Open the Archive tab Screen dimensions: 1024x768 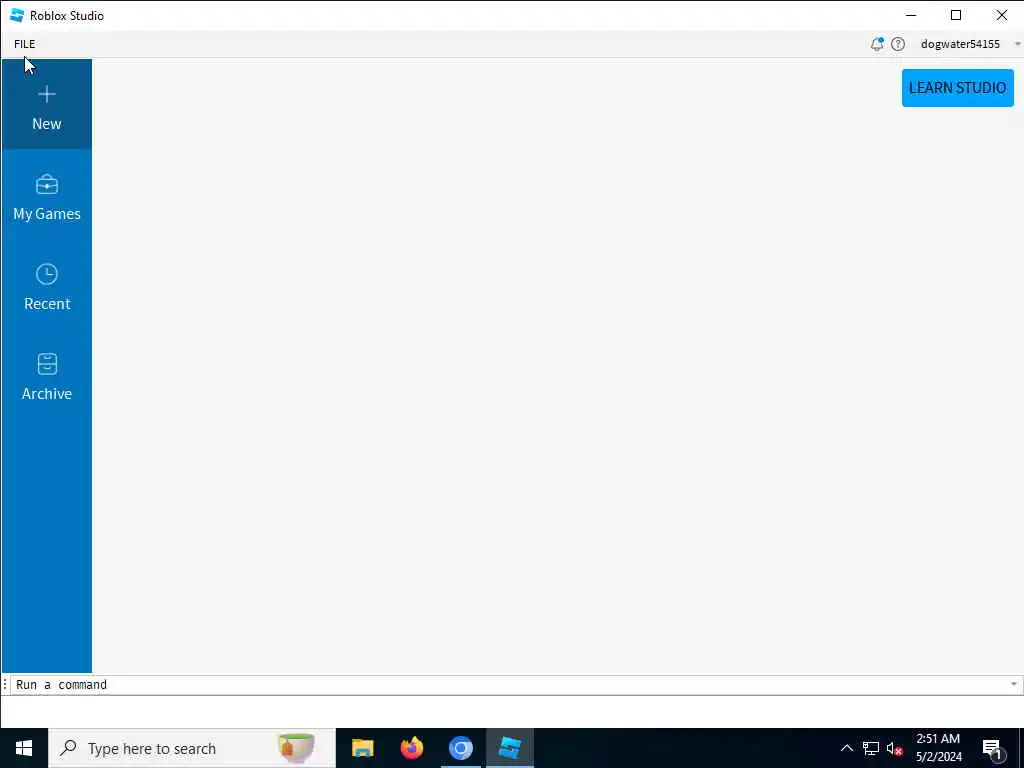click(46, 375)
